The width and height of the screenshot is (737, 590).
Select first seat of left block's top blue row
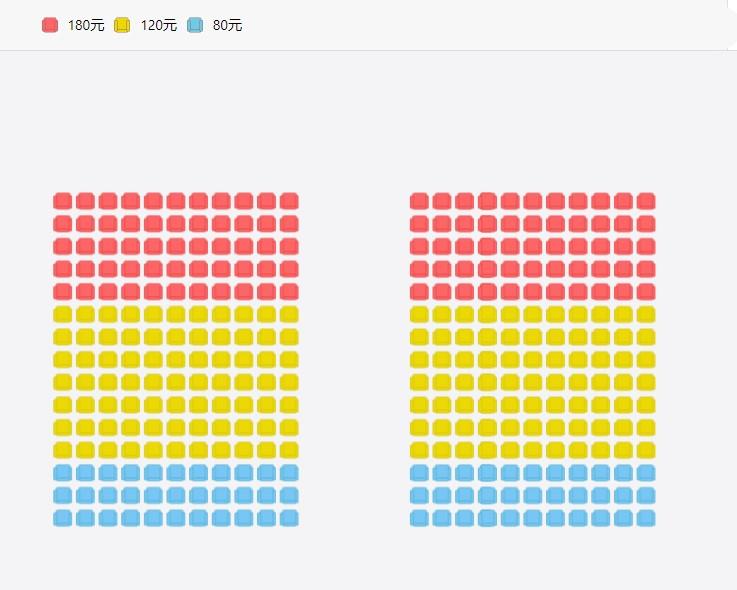pyautogui.click(x=62, y=472)
